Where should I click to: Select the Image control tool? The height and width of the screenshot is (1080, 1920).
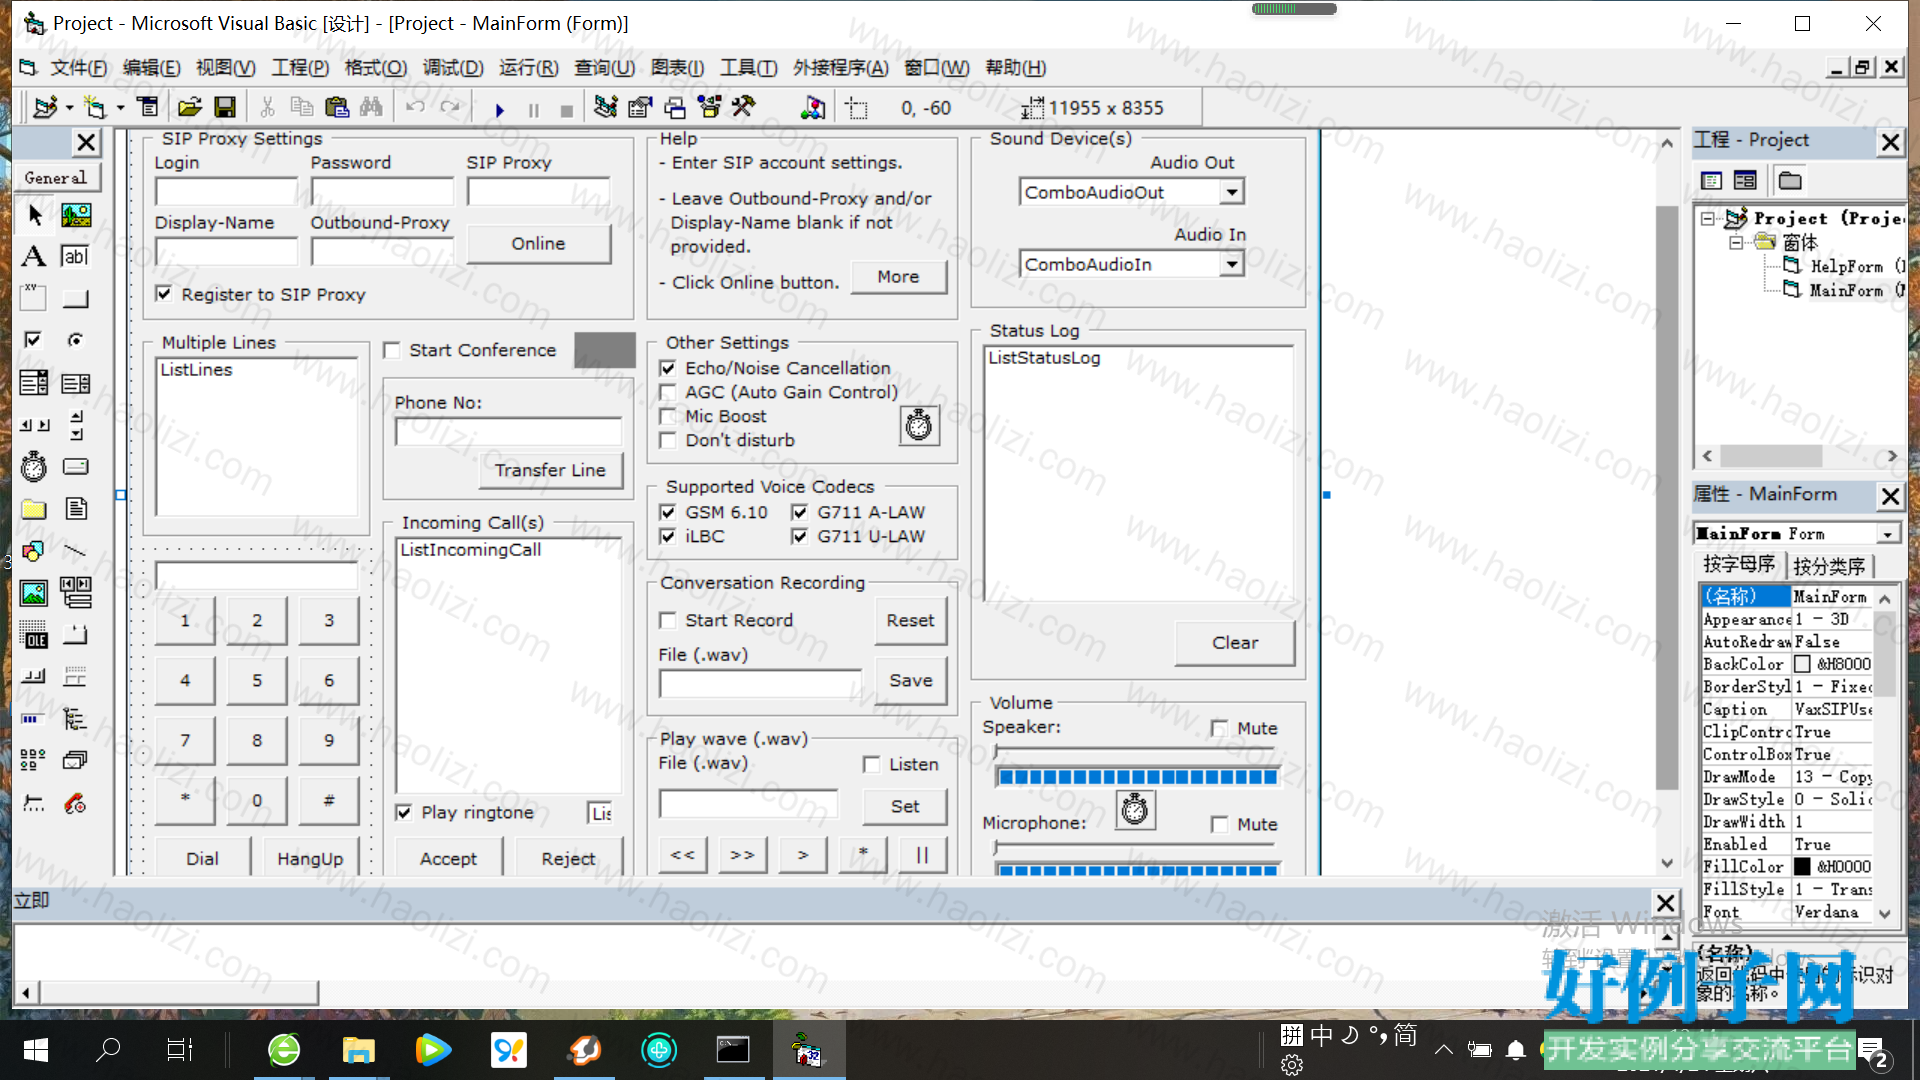pyautogui.click(x=34, y=593)
